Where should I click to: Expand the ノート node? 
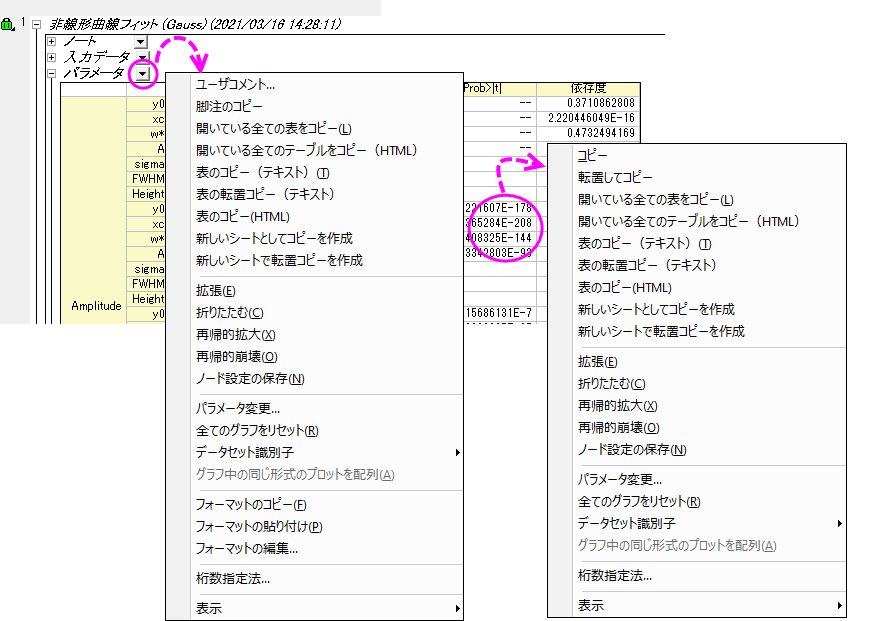coord(52,42)
